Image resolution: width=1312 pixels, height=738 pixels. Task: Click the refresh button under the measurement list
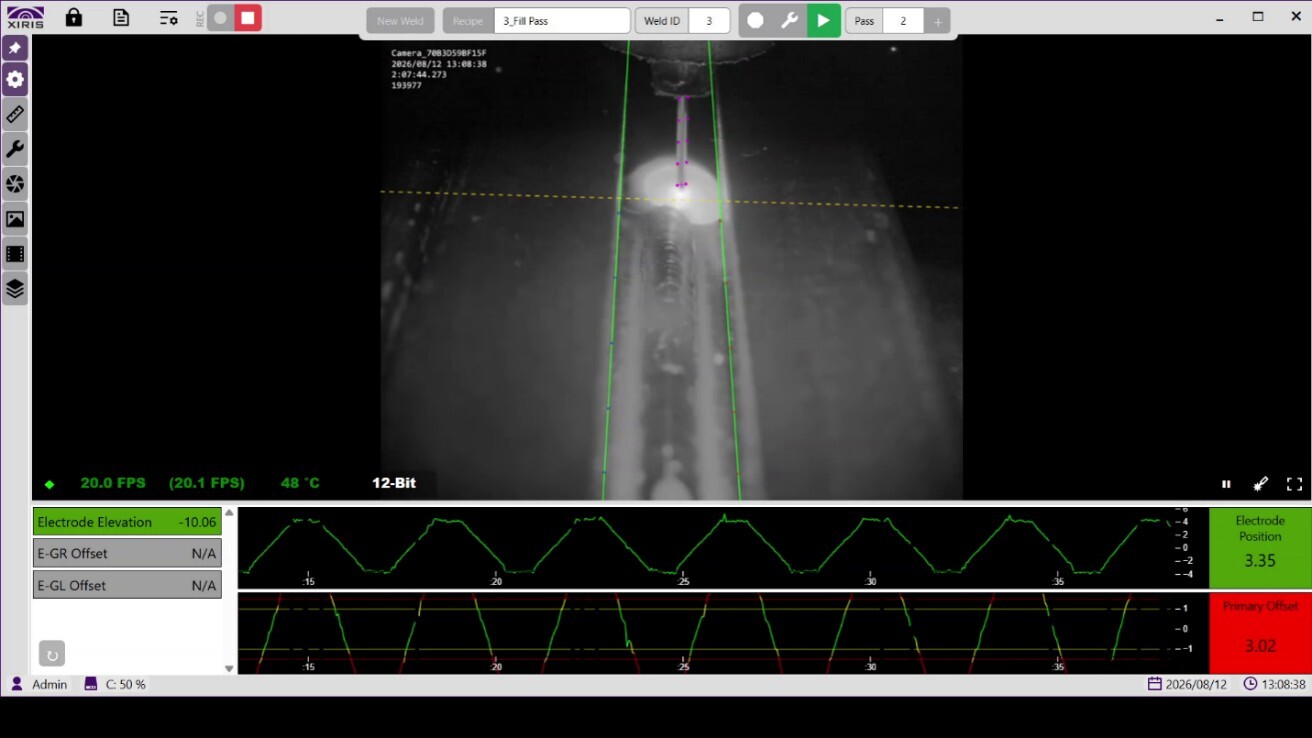tap(52, 655)
